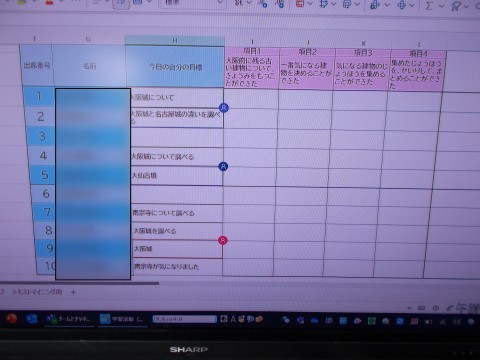Expand the arrow next to AutoSum

pos(441,6)
